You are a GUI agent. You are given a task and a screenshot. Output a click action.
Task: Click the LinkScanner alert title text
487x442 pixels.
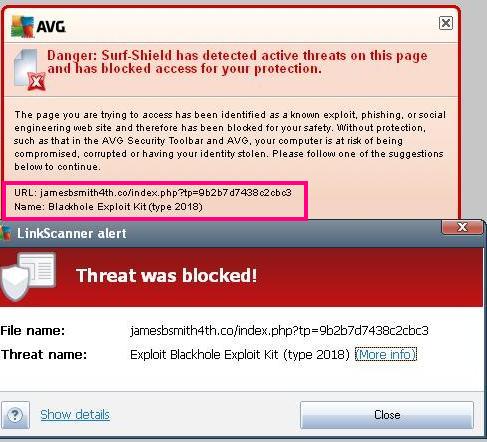(x=72, y=233)
